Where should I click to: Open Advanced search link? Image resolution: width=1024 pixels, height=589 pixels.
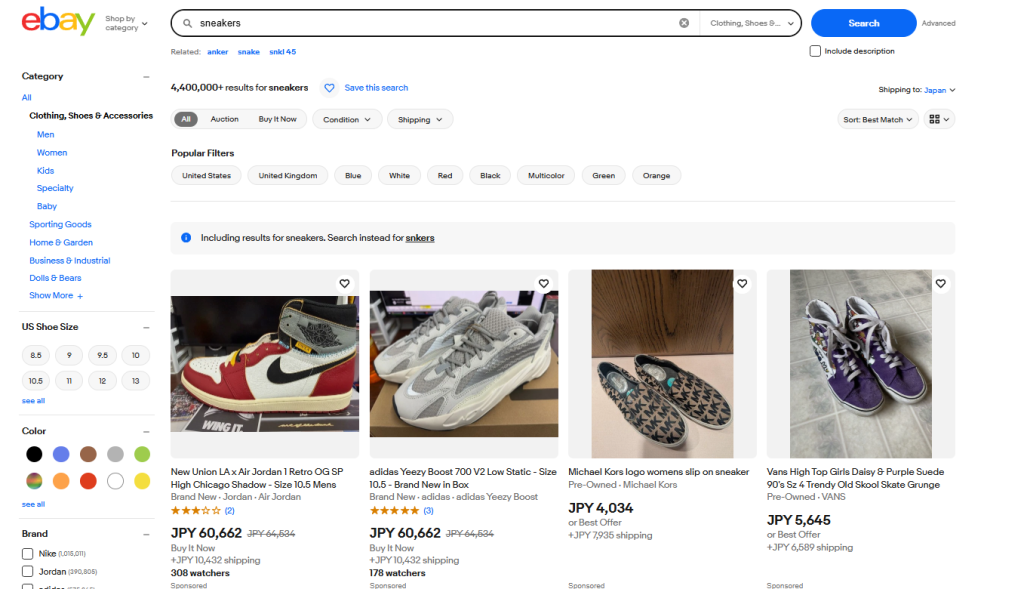(938, 23)
